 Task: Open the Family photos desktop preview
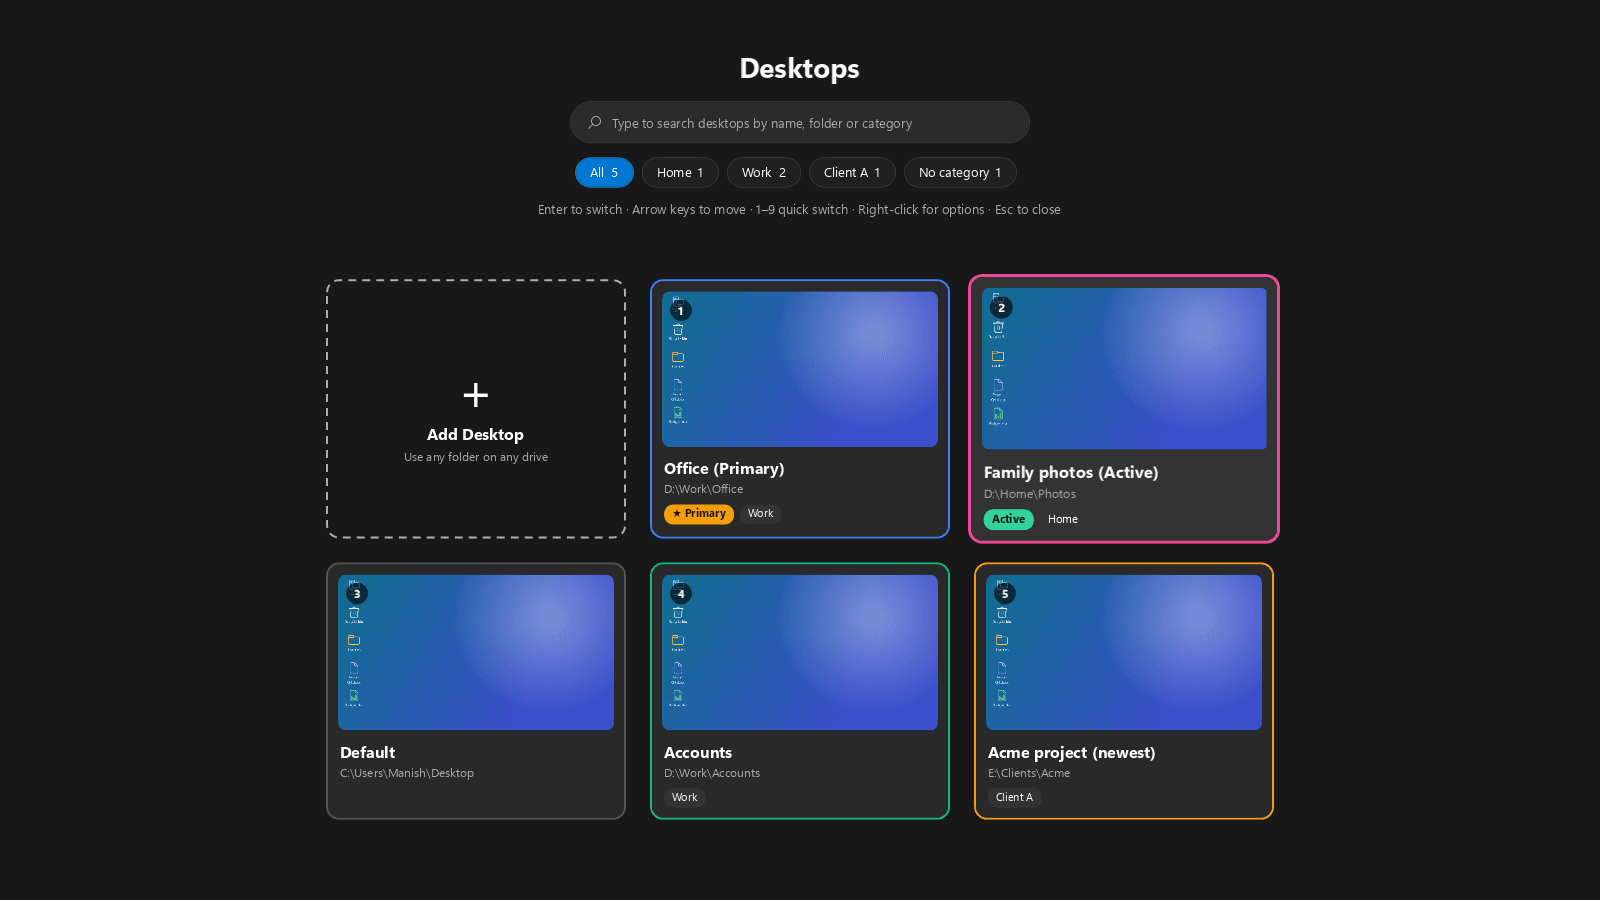click(x=1124, y=369)
